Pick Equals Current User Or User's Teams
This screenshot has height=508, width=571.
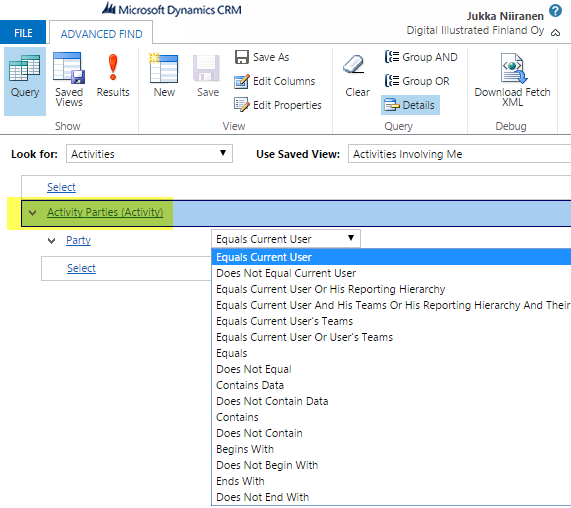(391, 337)
